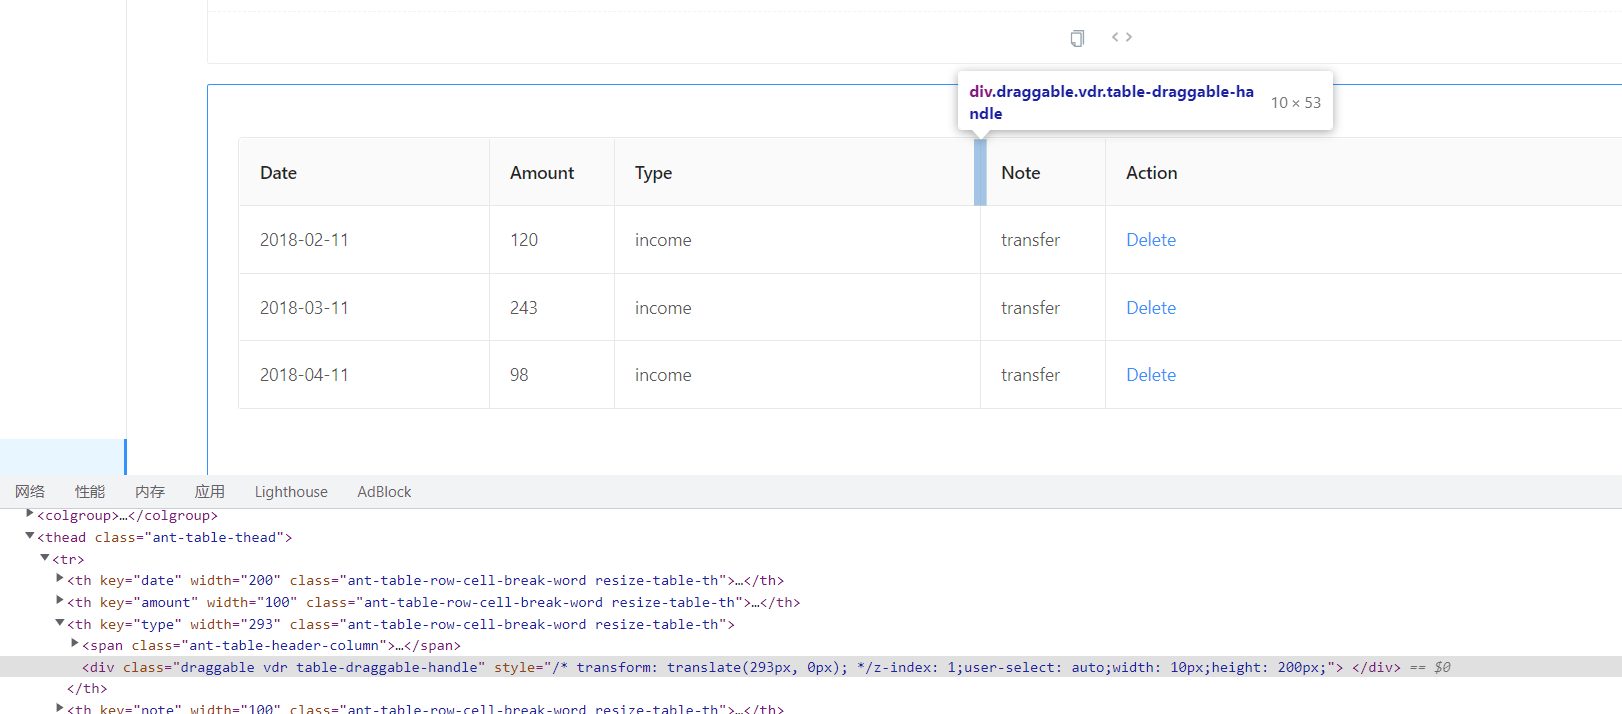Collapse the th key="type" node
Viewport: 1622px width, 714px height.
point(60,623)
